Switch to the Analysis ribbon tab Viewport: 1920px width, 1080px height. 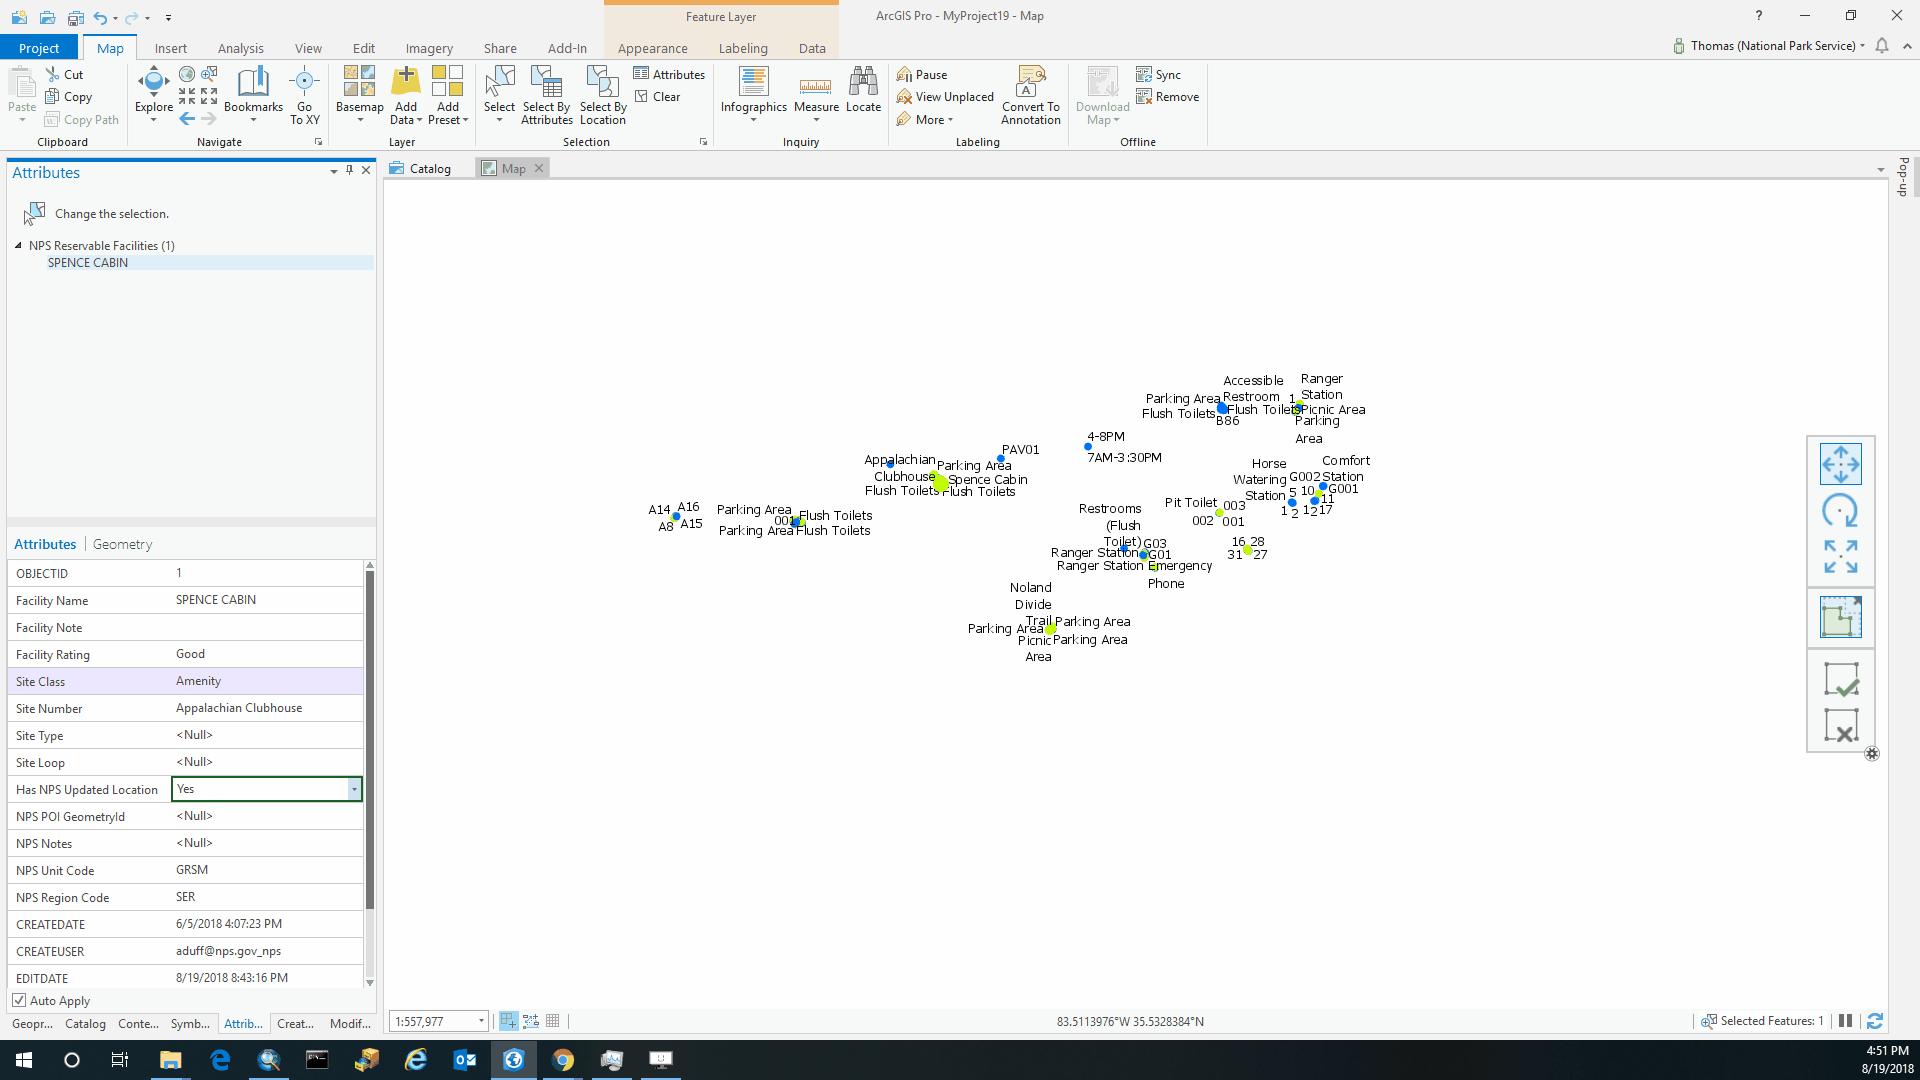click(240, 48)
